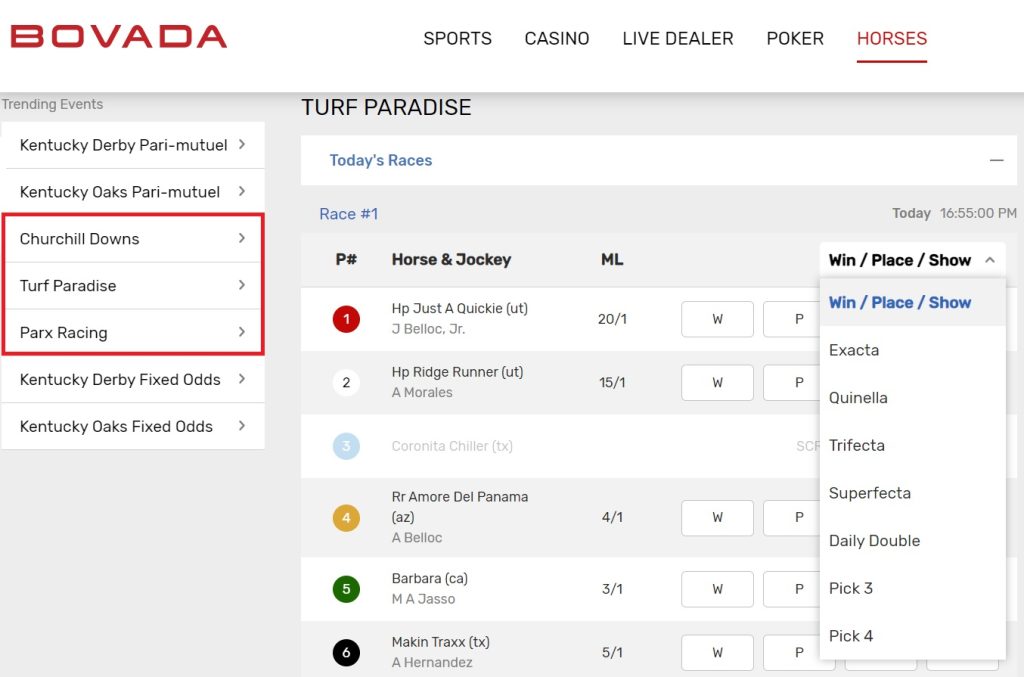Open Churchill Downs races

coord(133,239)
